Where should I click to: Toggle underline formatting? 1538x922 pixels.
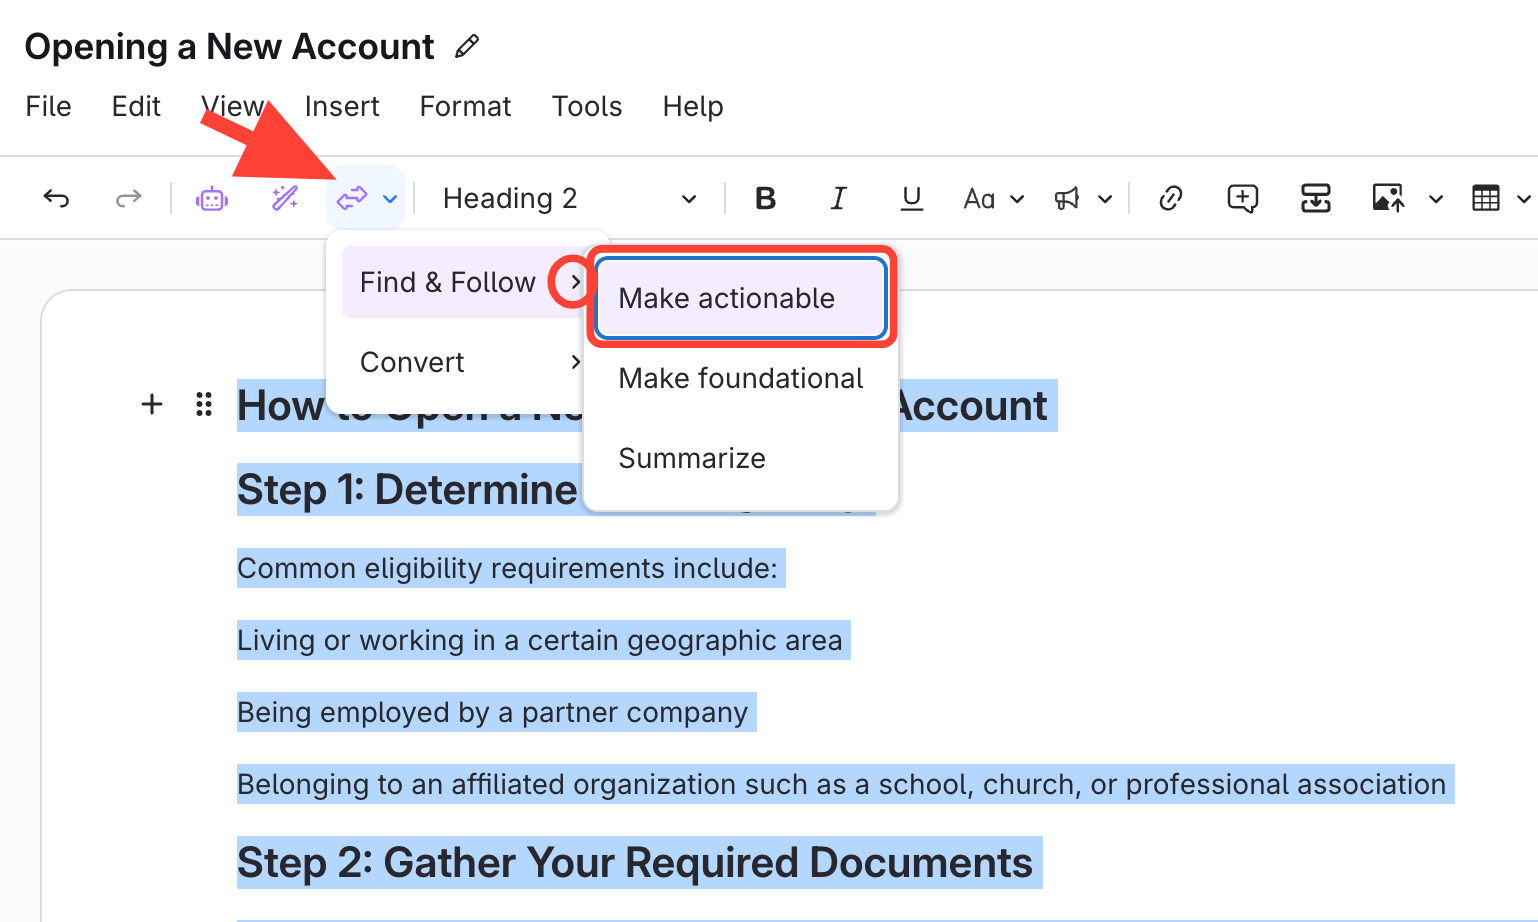pyautogui.click(x=911, y=199)
